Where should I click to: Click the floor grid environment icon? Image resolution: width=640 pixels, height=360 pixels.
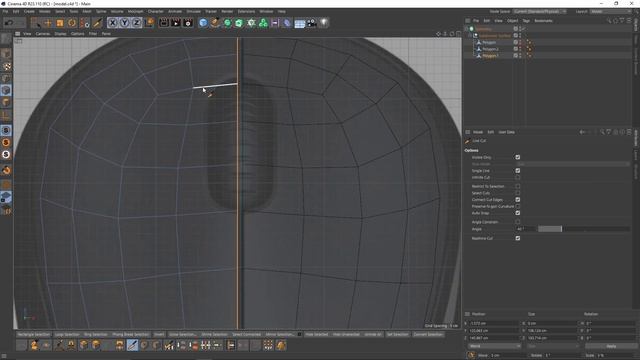(300, 23)
